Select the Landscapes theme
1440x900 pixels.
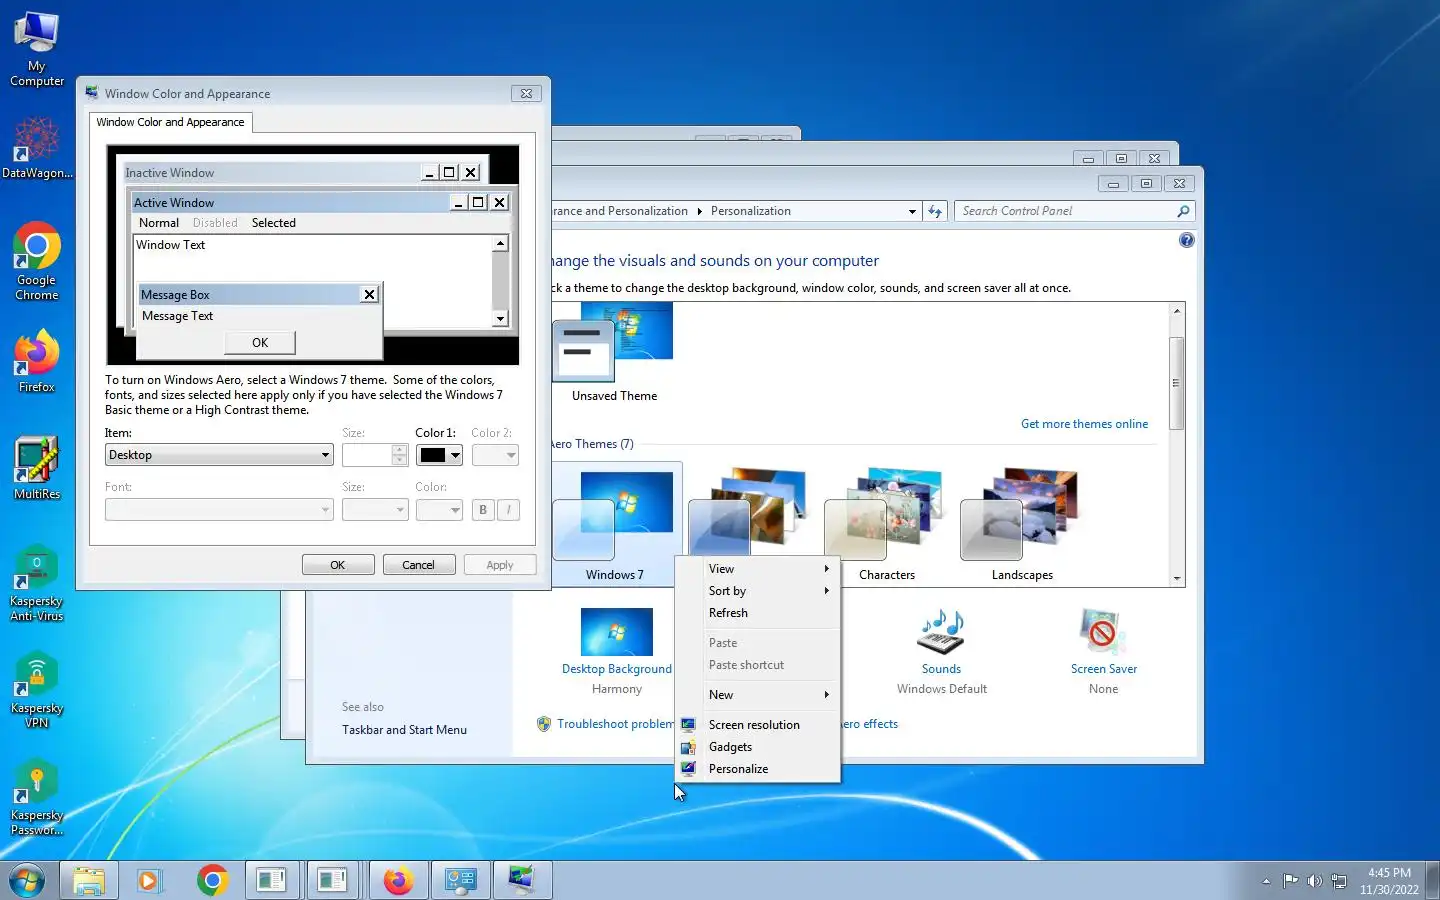1022,524
